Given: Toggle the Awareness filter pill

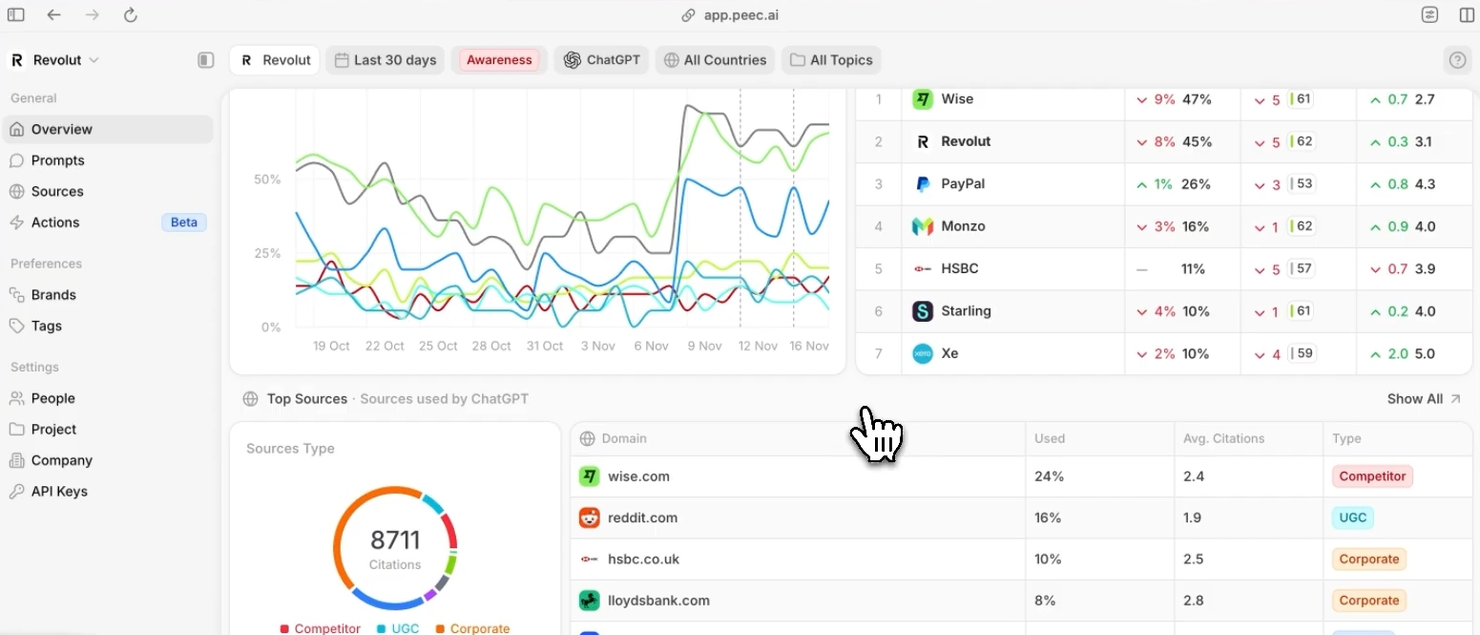Looking at the screenshot, I should point(499,60).
